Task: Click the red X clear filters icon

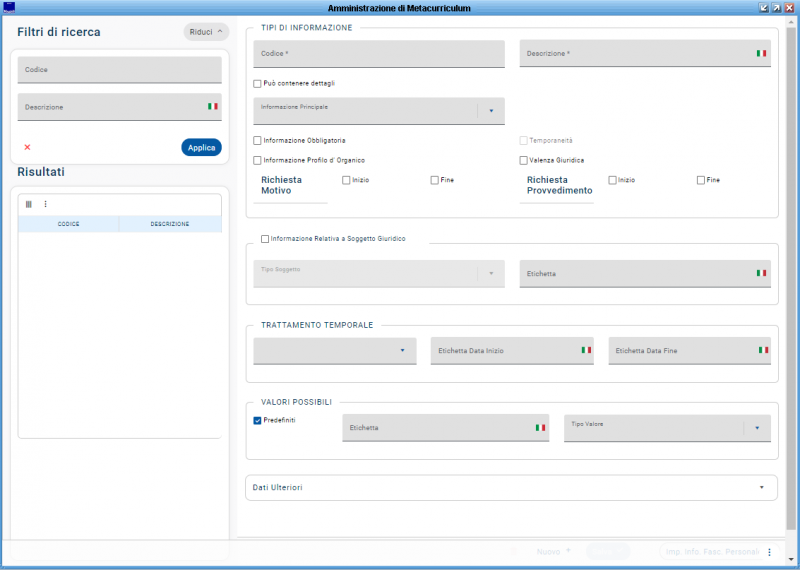Action: 27,147
